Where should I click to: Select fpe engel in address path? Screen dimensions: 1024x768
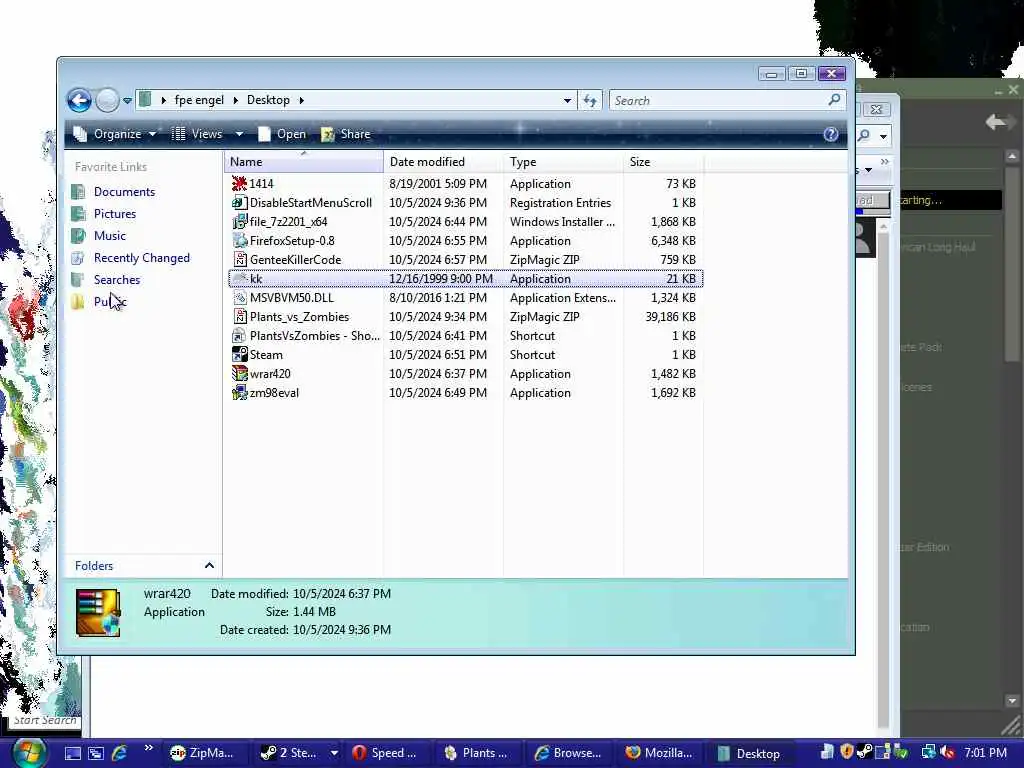tap(199, 100)
